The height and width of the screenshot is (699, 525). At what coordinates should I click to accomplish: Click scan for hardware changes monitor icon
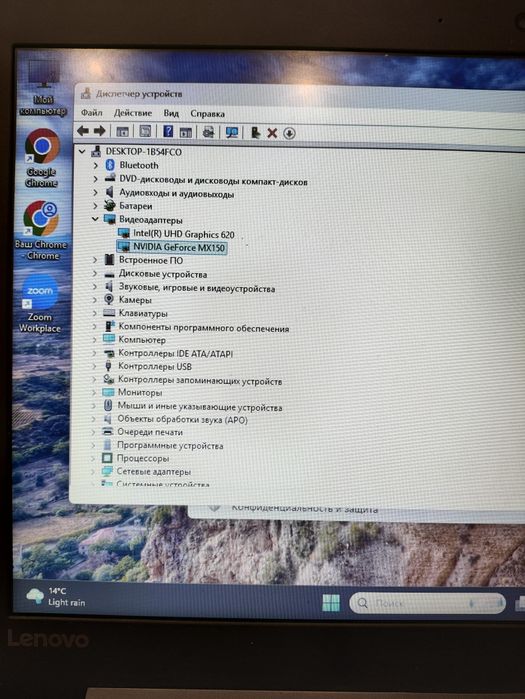click(x=232, y=132)
